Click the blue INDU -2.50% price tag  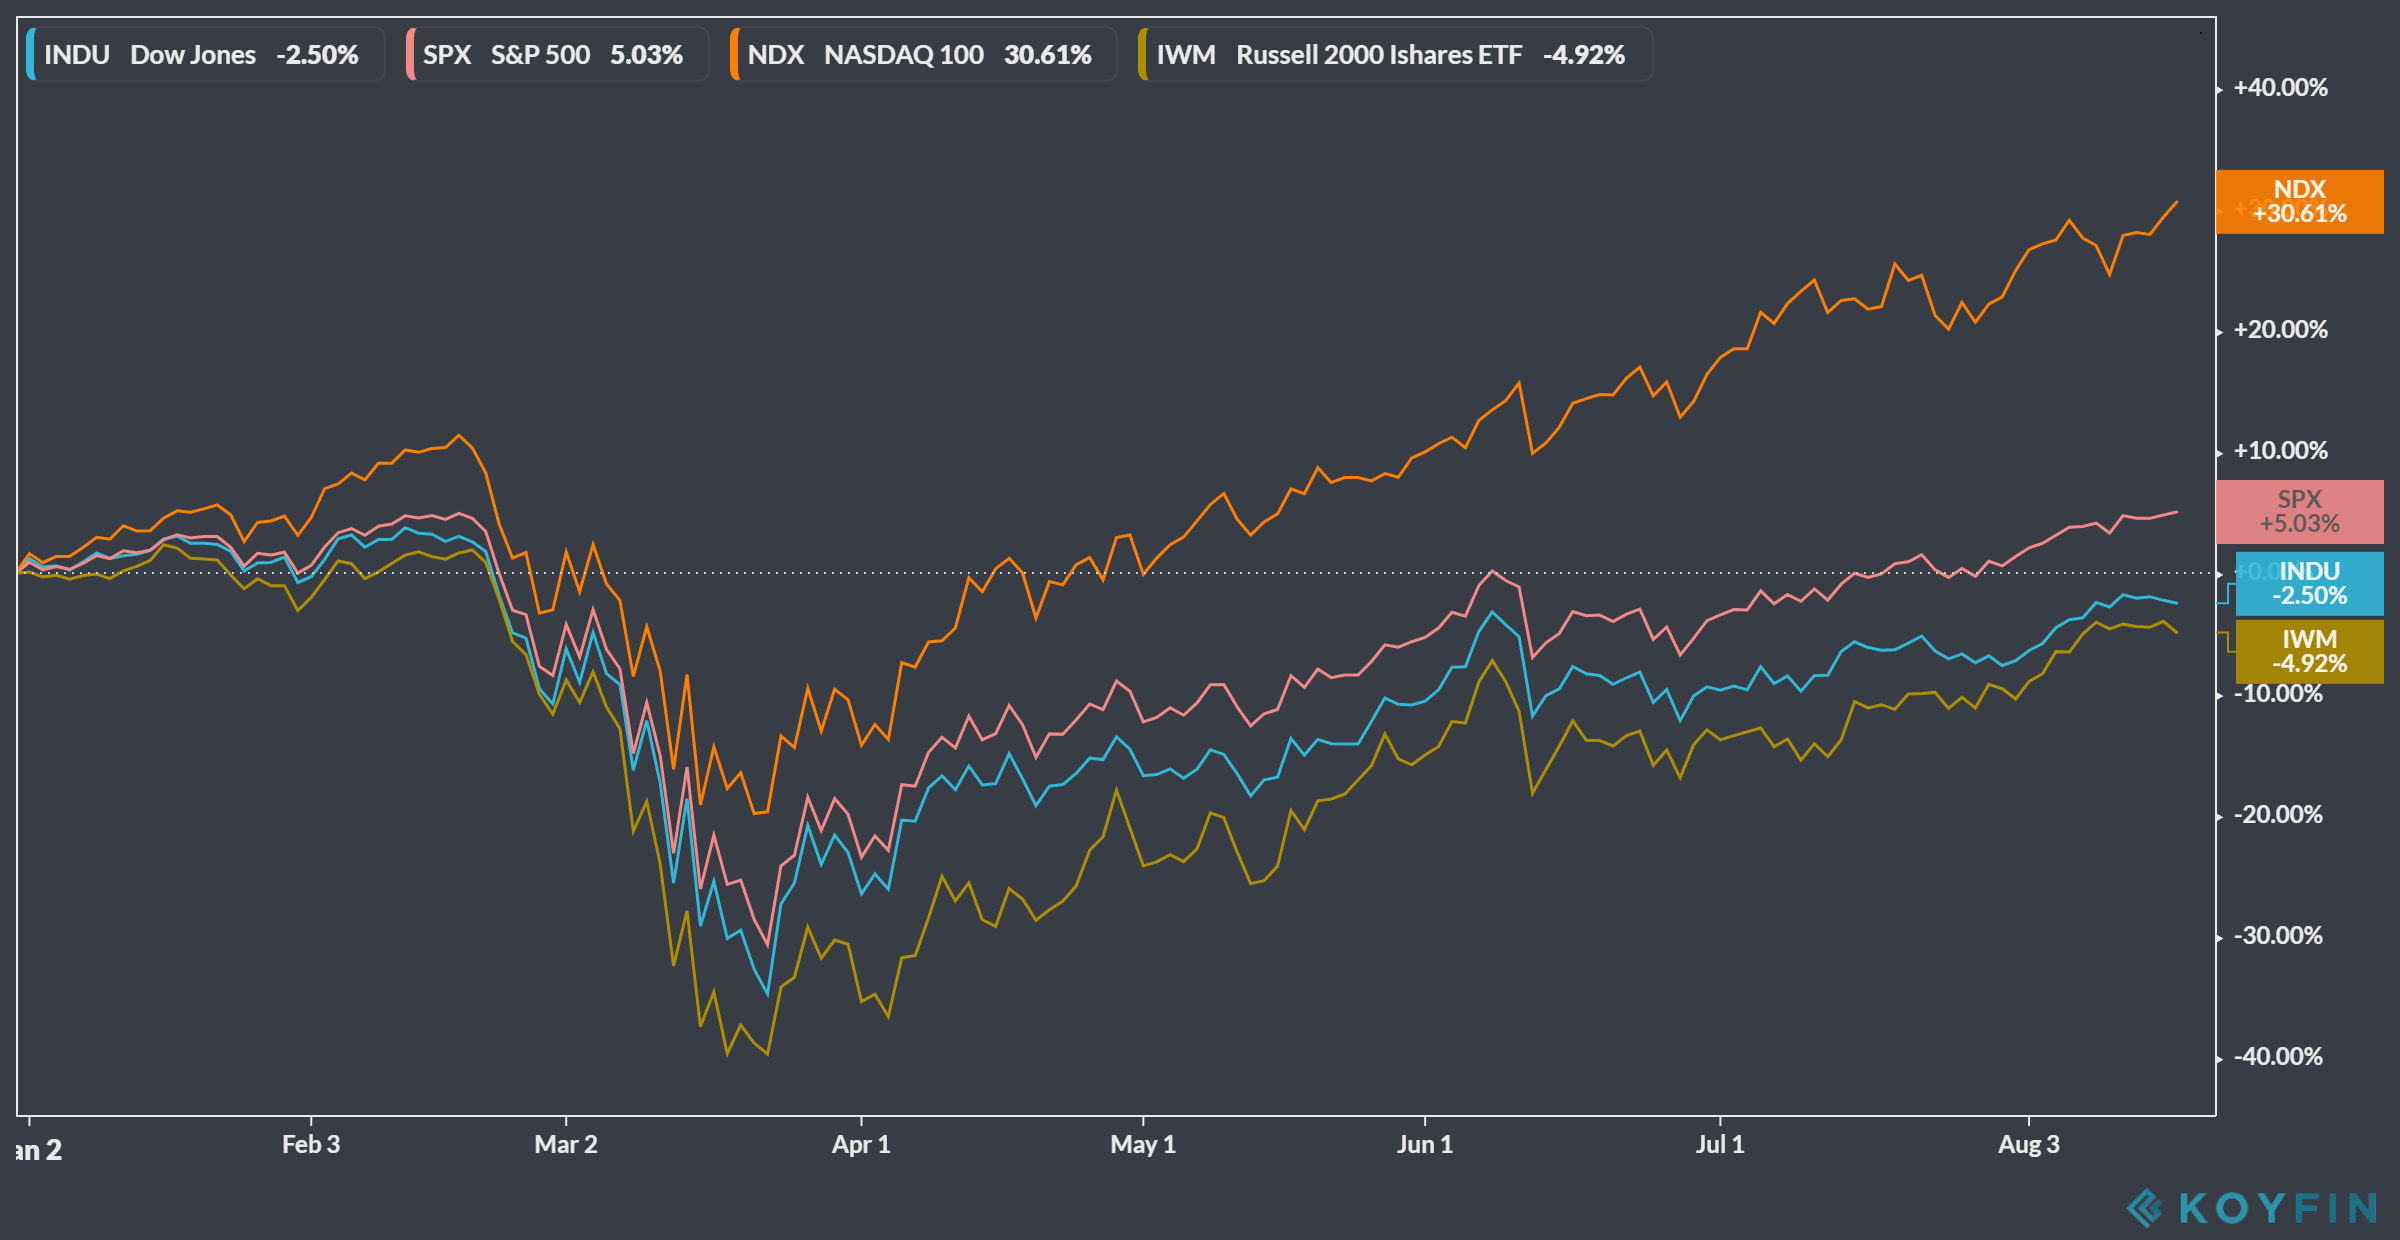click(x=2309, y=584)
